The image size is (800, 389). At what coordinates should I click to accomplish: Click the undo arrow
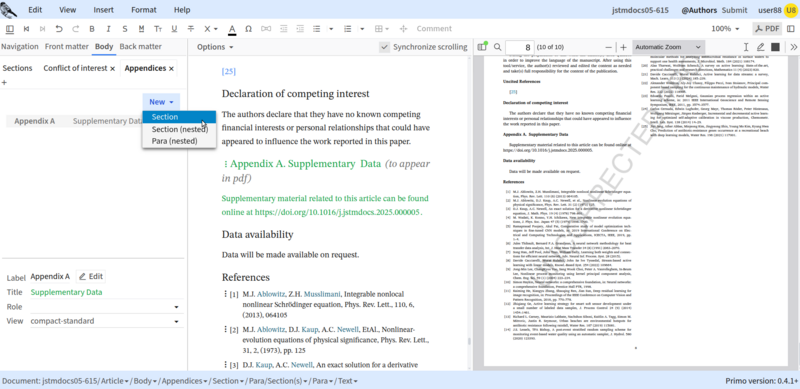pyautogui.click(x=59, y=29)
